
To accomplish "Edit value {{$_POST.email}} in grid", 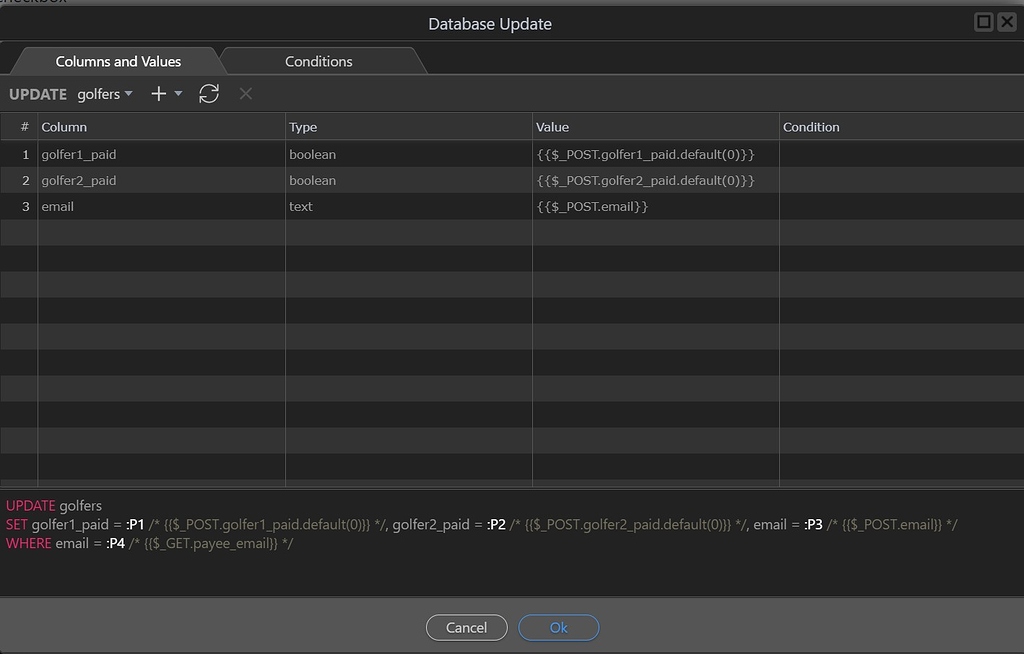I will pyautogui.click(x=656, y=206).
